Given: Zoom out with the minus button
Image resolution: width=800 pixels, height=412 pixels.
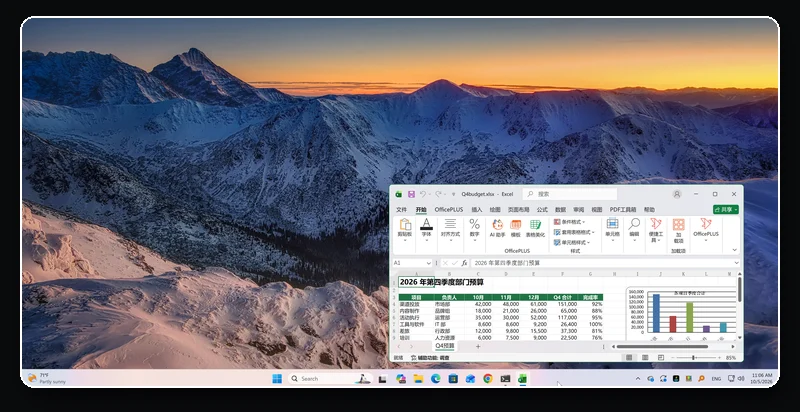Looking at the screenshot, I should (x=673, y=358).
